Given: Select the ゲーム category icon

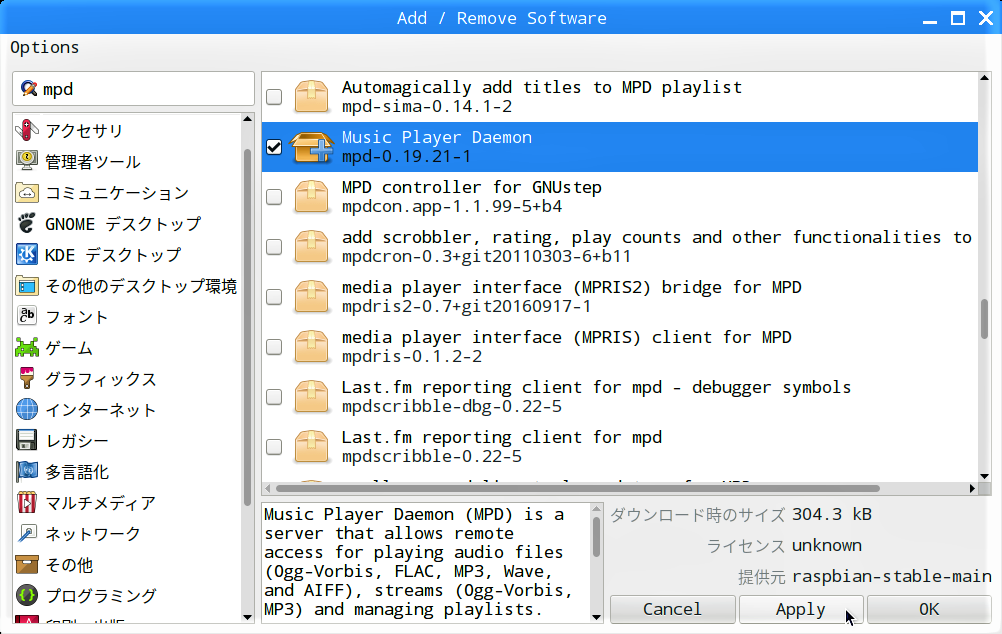Looking at the screenshot, I should tap(27, 348).
